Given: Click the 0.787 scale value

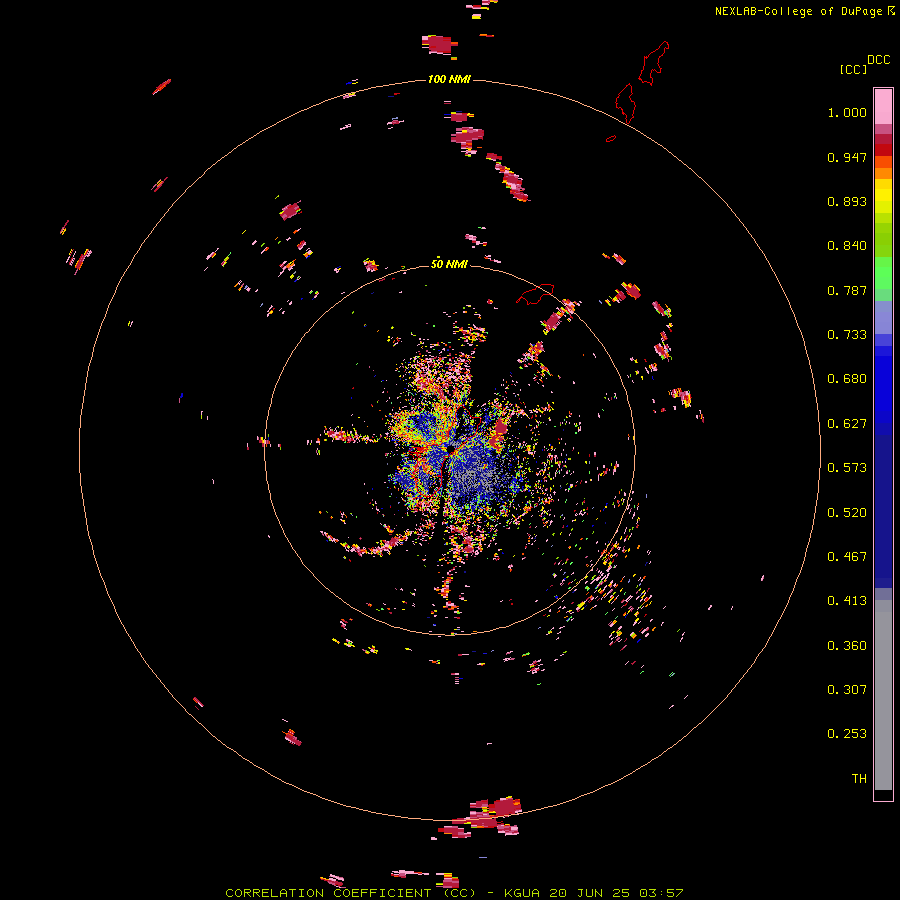Looking at the screenshot, I should point(847,290).
